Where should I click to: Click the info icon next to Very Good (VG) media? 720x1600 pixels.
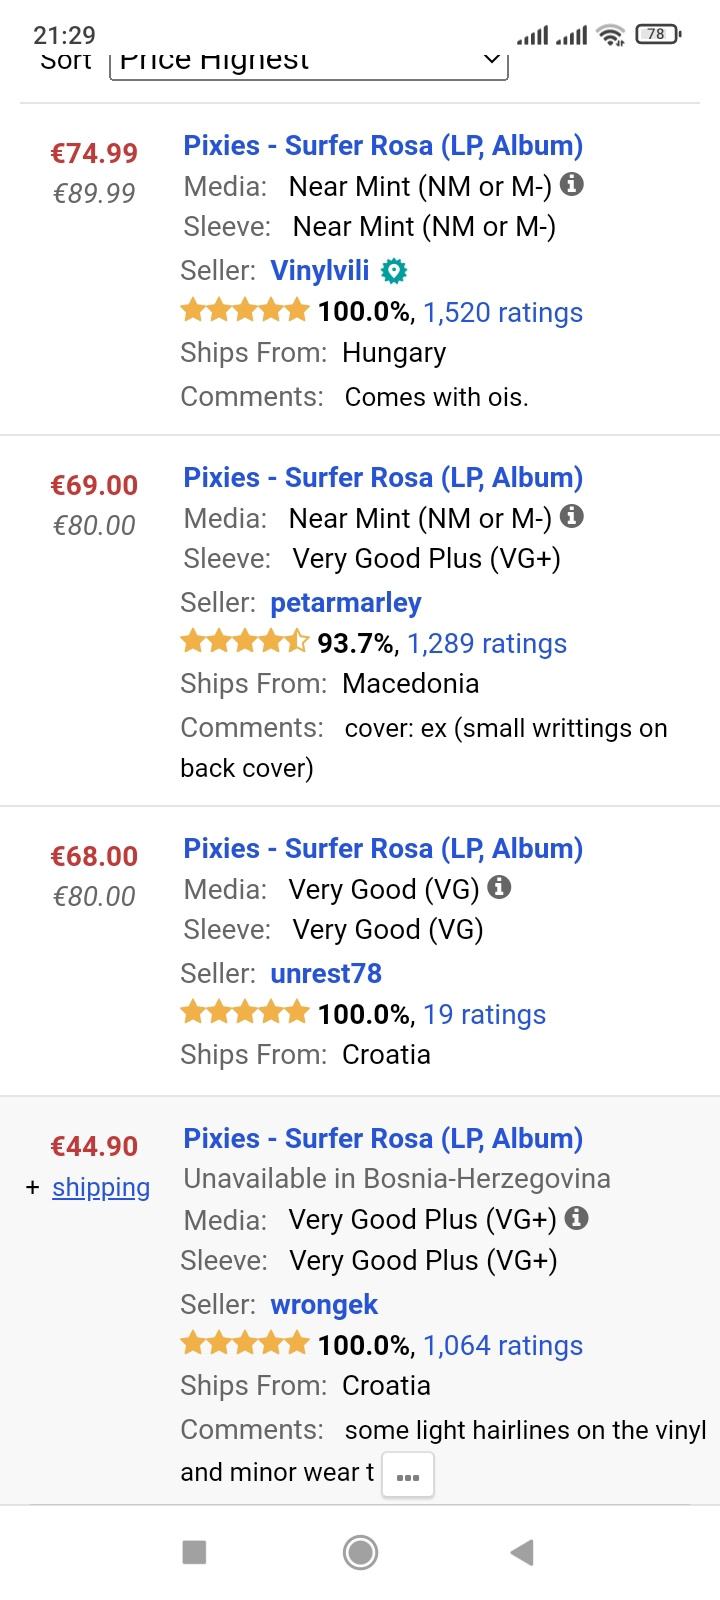(500, 887)
